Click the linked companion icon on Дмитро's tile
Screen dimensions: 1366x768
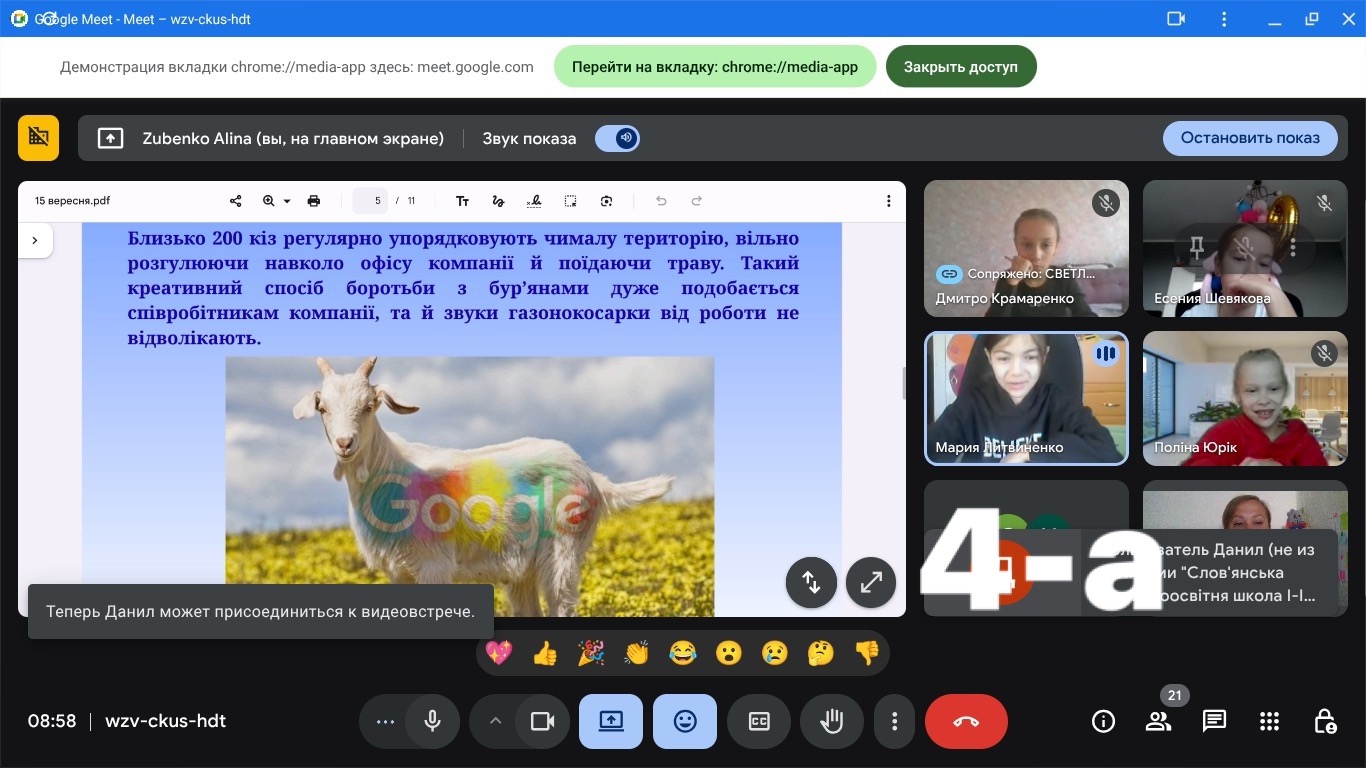949,274
